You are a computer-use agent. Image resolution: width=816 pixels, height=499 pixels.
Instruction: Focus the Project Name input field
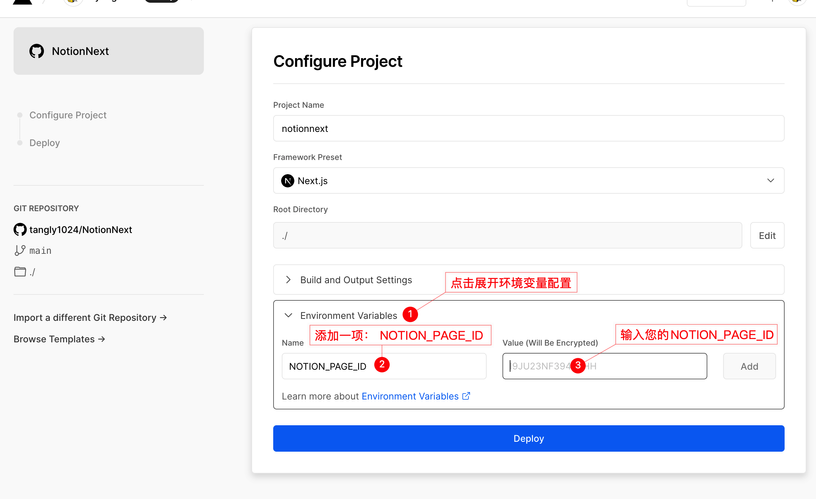528,129
